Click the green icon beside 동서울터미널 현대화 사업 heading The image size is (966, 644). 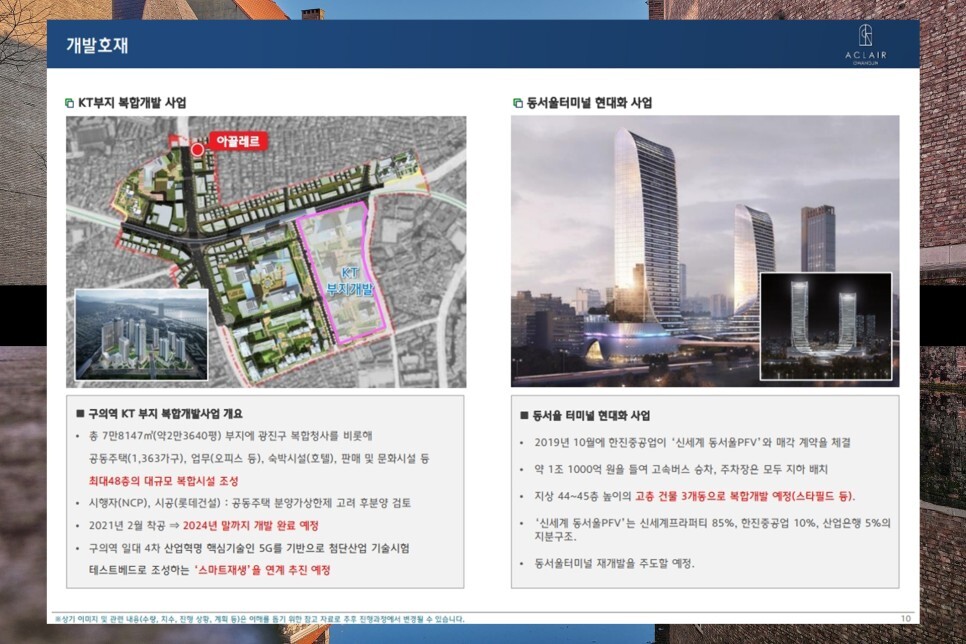coord(518,103)
